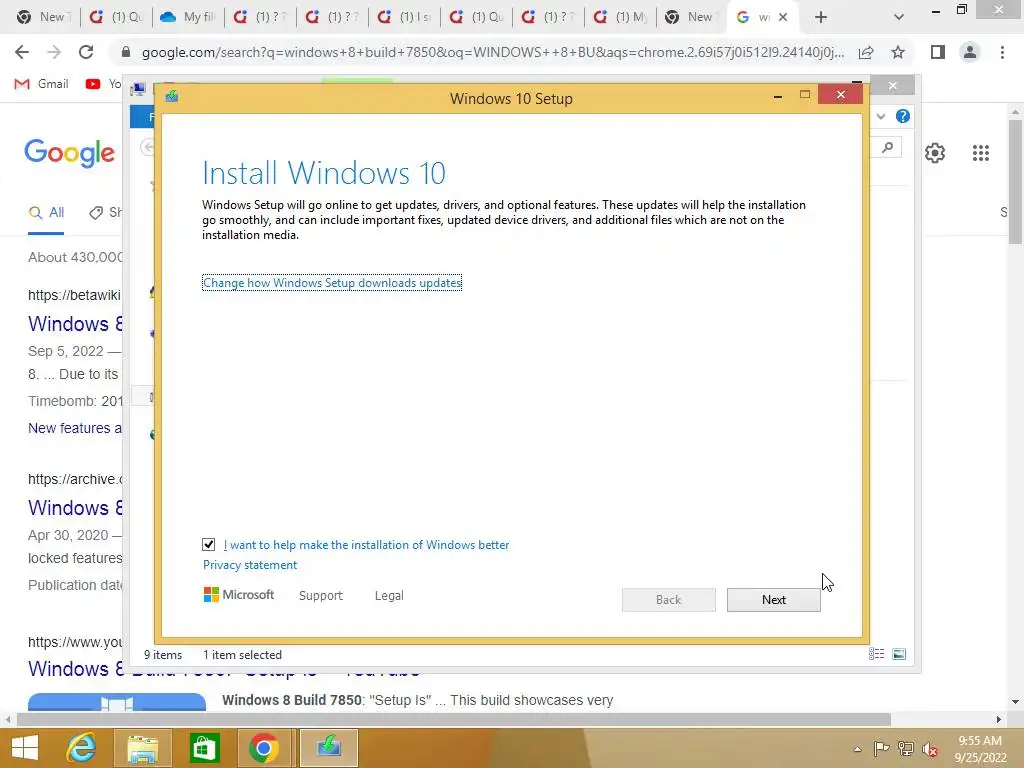Open the Support link

(x=321, y=596)
